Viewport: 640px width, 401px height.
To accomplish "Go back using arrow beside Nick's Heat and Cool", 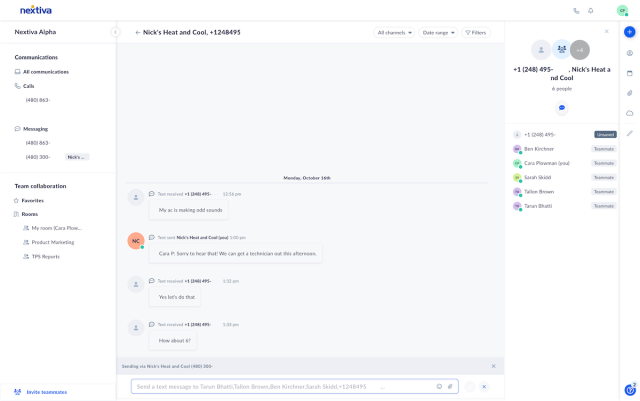I will [x=138, y=32].
